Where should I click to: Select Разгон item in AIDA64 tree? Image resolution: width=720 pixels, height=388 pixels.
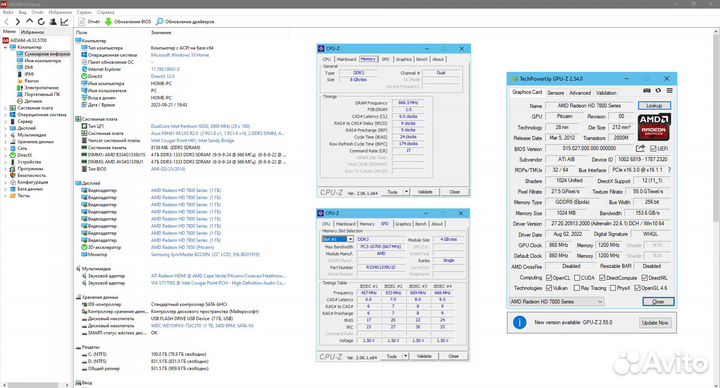coord(28,81)
